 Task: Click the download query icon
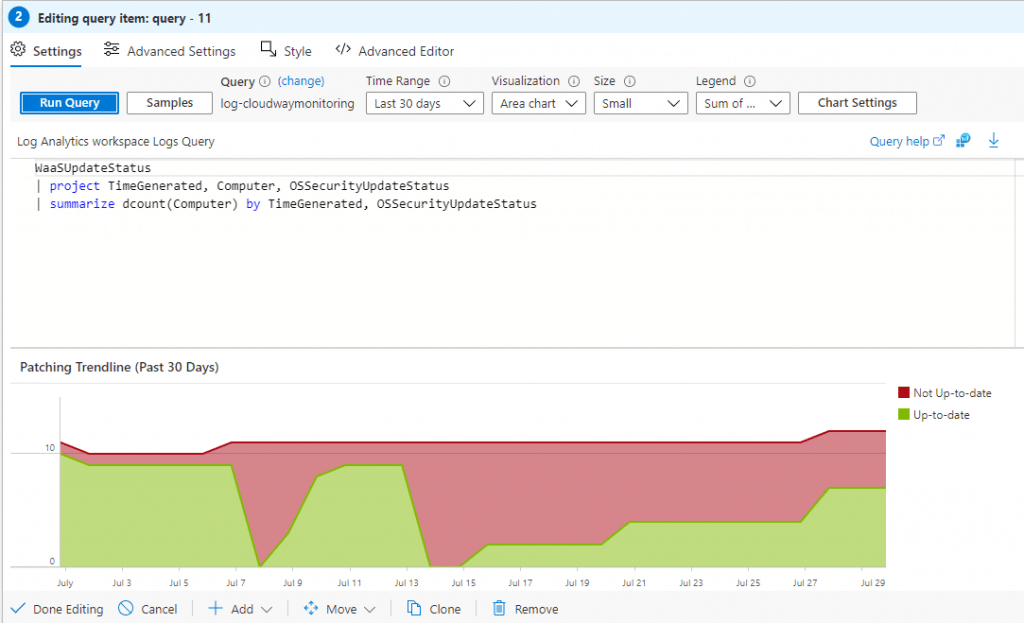993,140
